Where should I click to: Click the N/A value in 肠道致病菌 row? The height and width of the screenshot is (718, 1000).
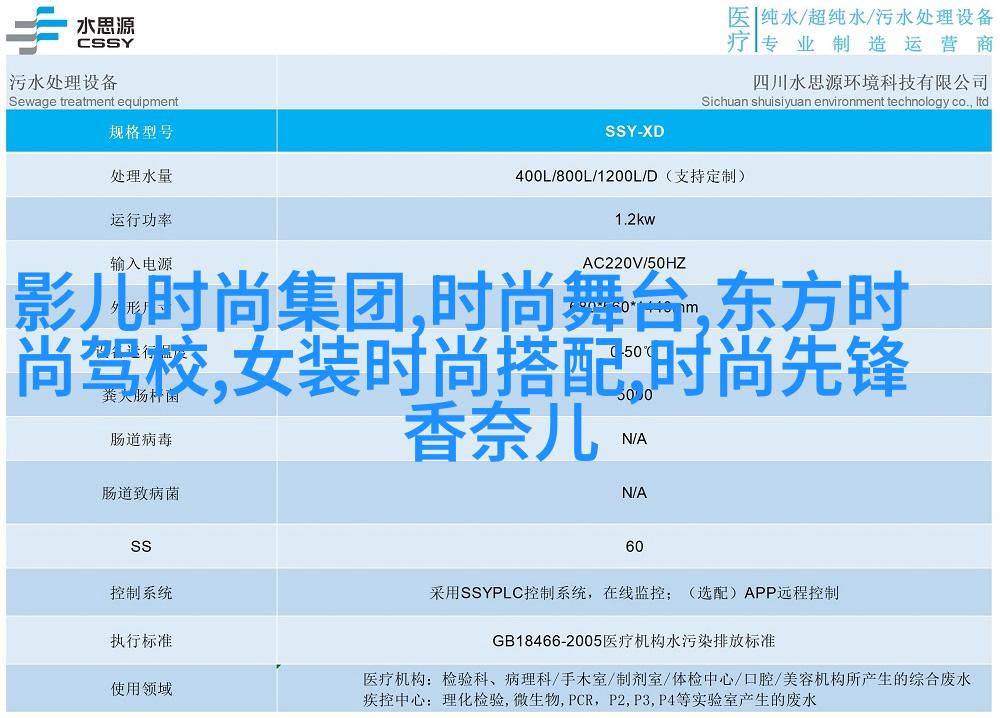pyautogui.click(x=634, y=492)
